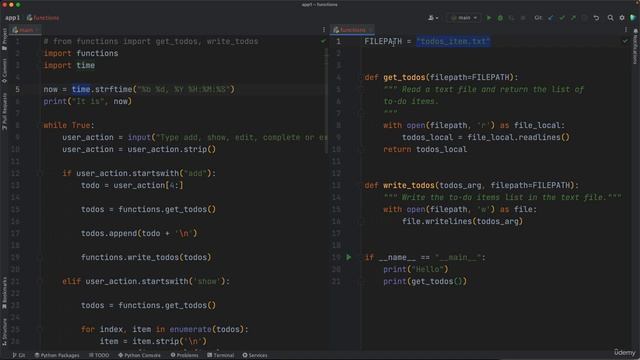Open Search Everywhere magnifier icon
640x360 pixels.
610,18
